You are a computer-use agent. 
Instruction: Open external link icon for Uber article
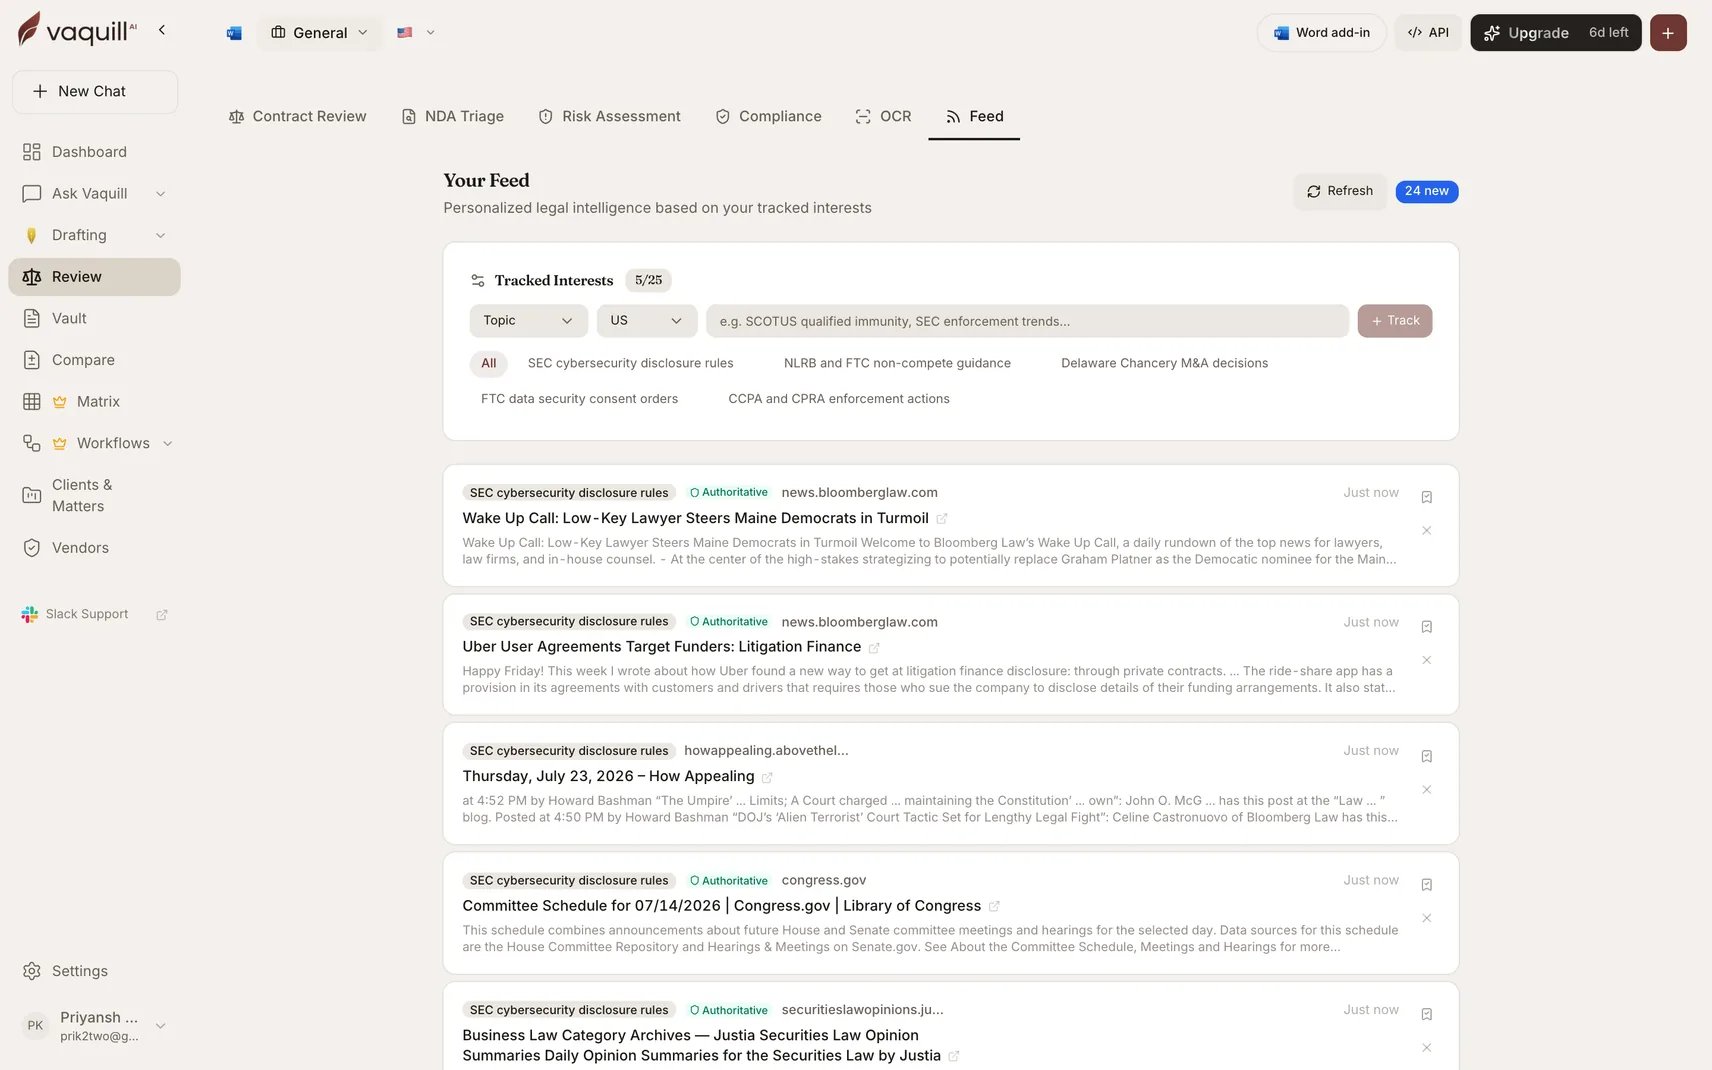tap(874, 648)
